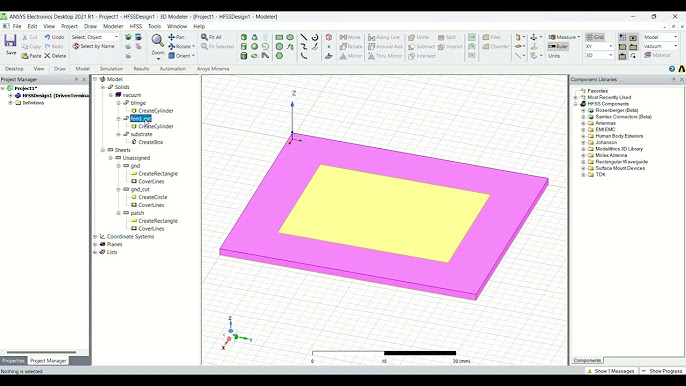
Task: Select the Draw Circle tool
Action: pyautogui.click(x=279, y=46)
